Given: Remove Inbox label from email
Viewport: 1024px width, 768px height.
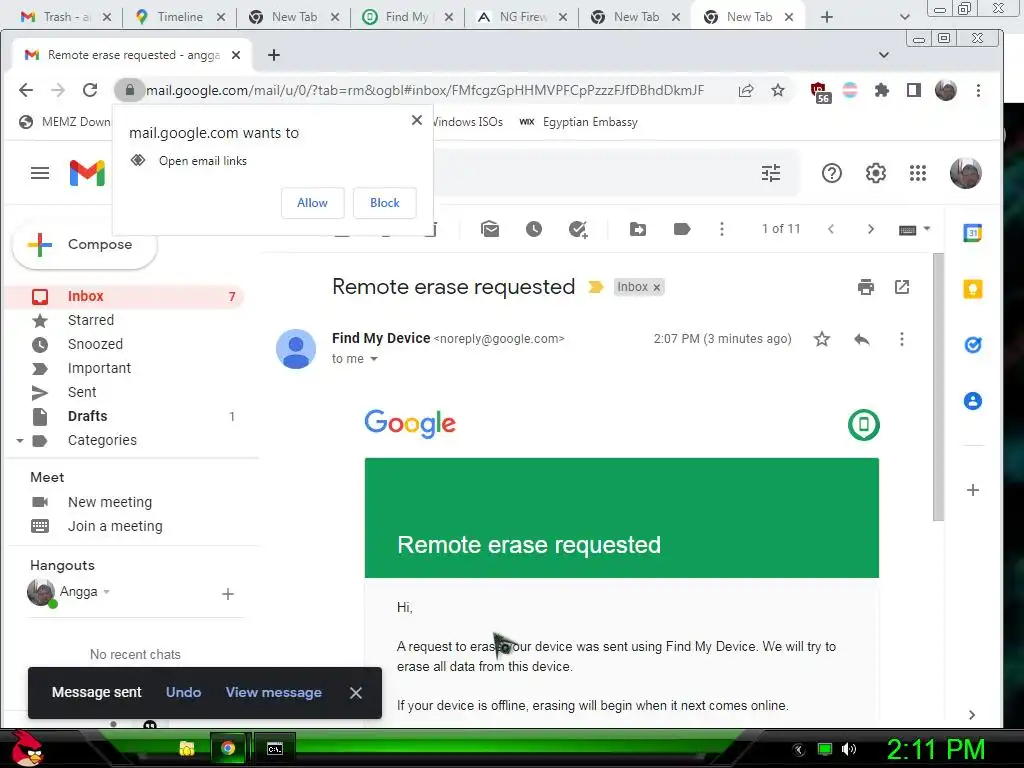Looking at the screenshot, I should coord(657,287).
